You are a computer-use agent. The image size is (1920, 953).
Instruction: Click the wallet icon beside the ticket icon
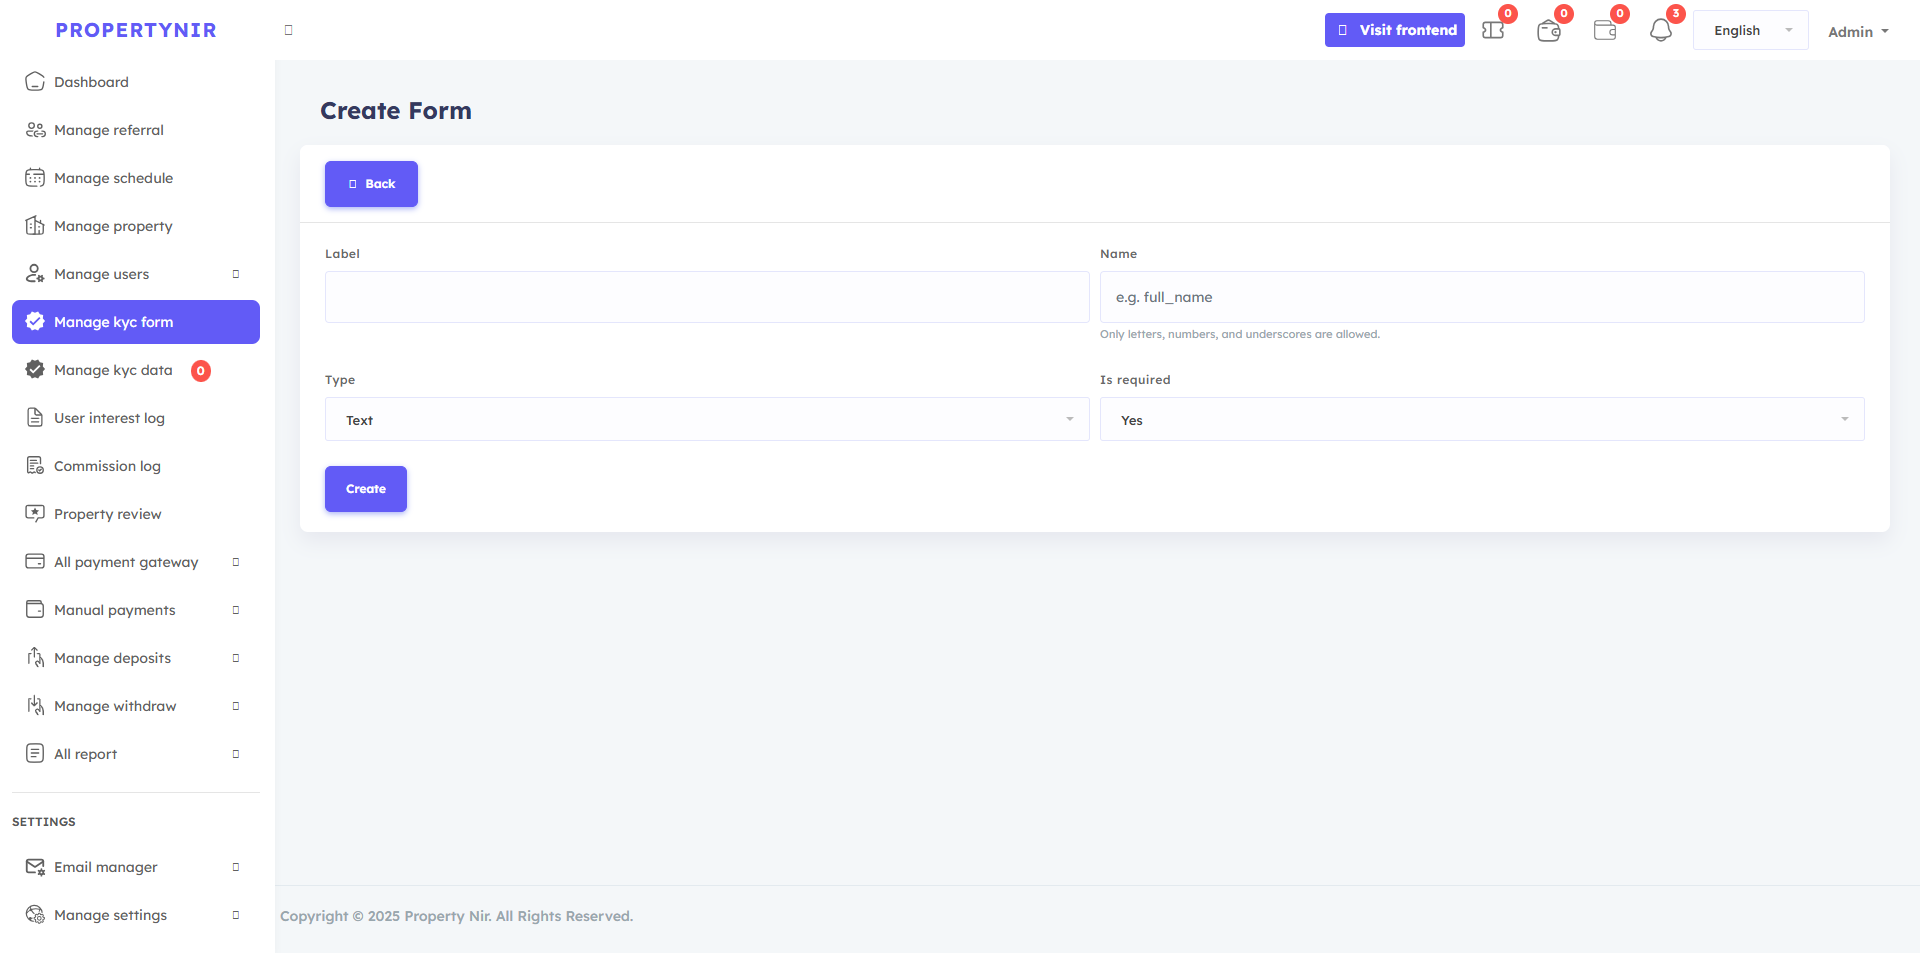[x=1549, y=31]
